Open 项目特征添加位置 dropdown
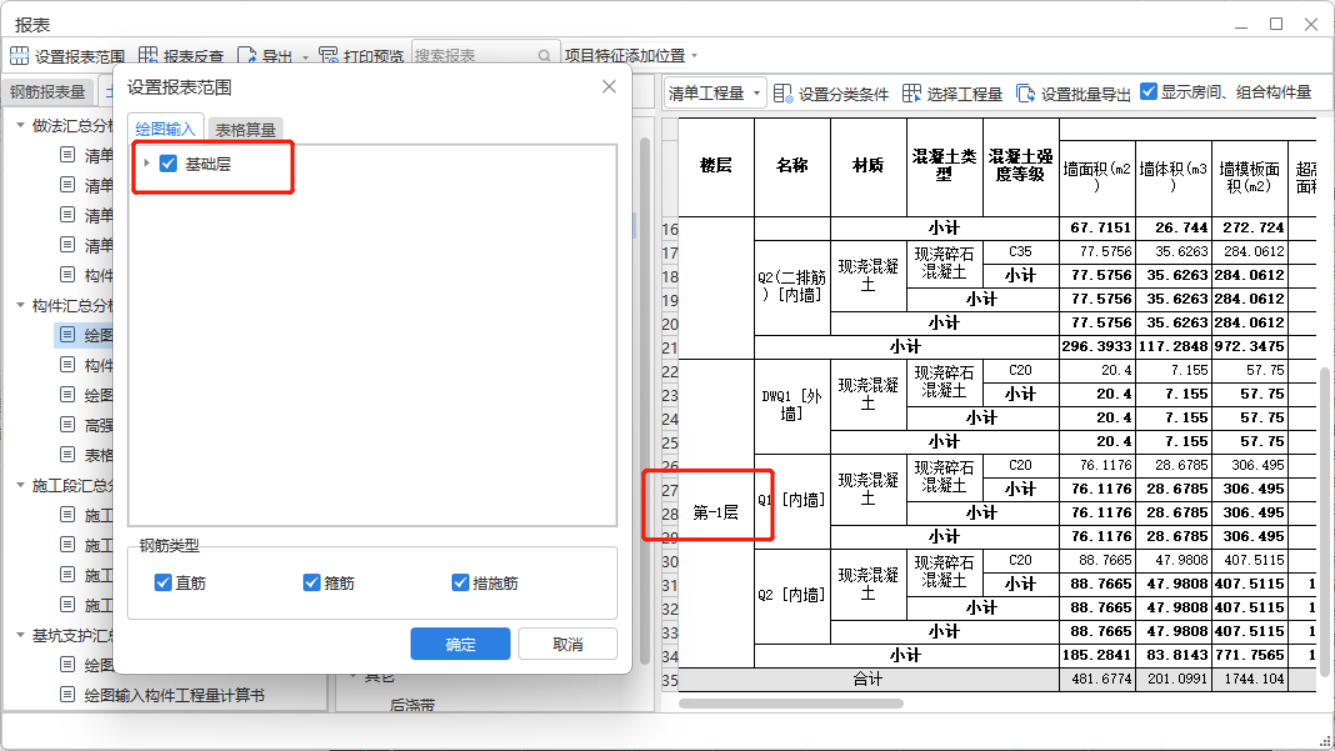1335x751 pixels. (631, 56)
